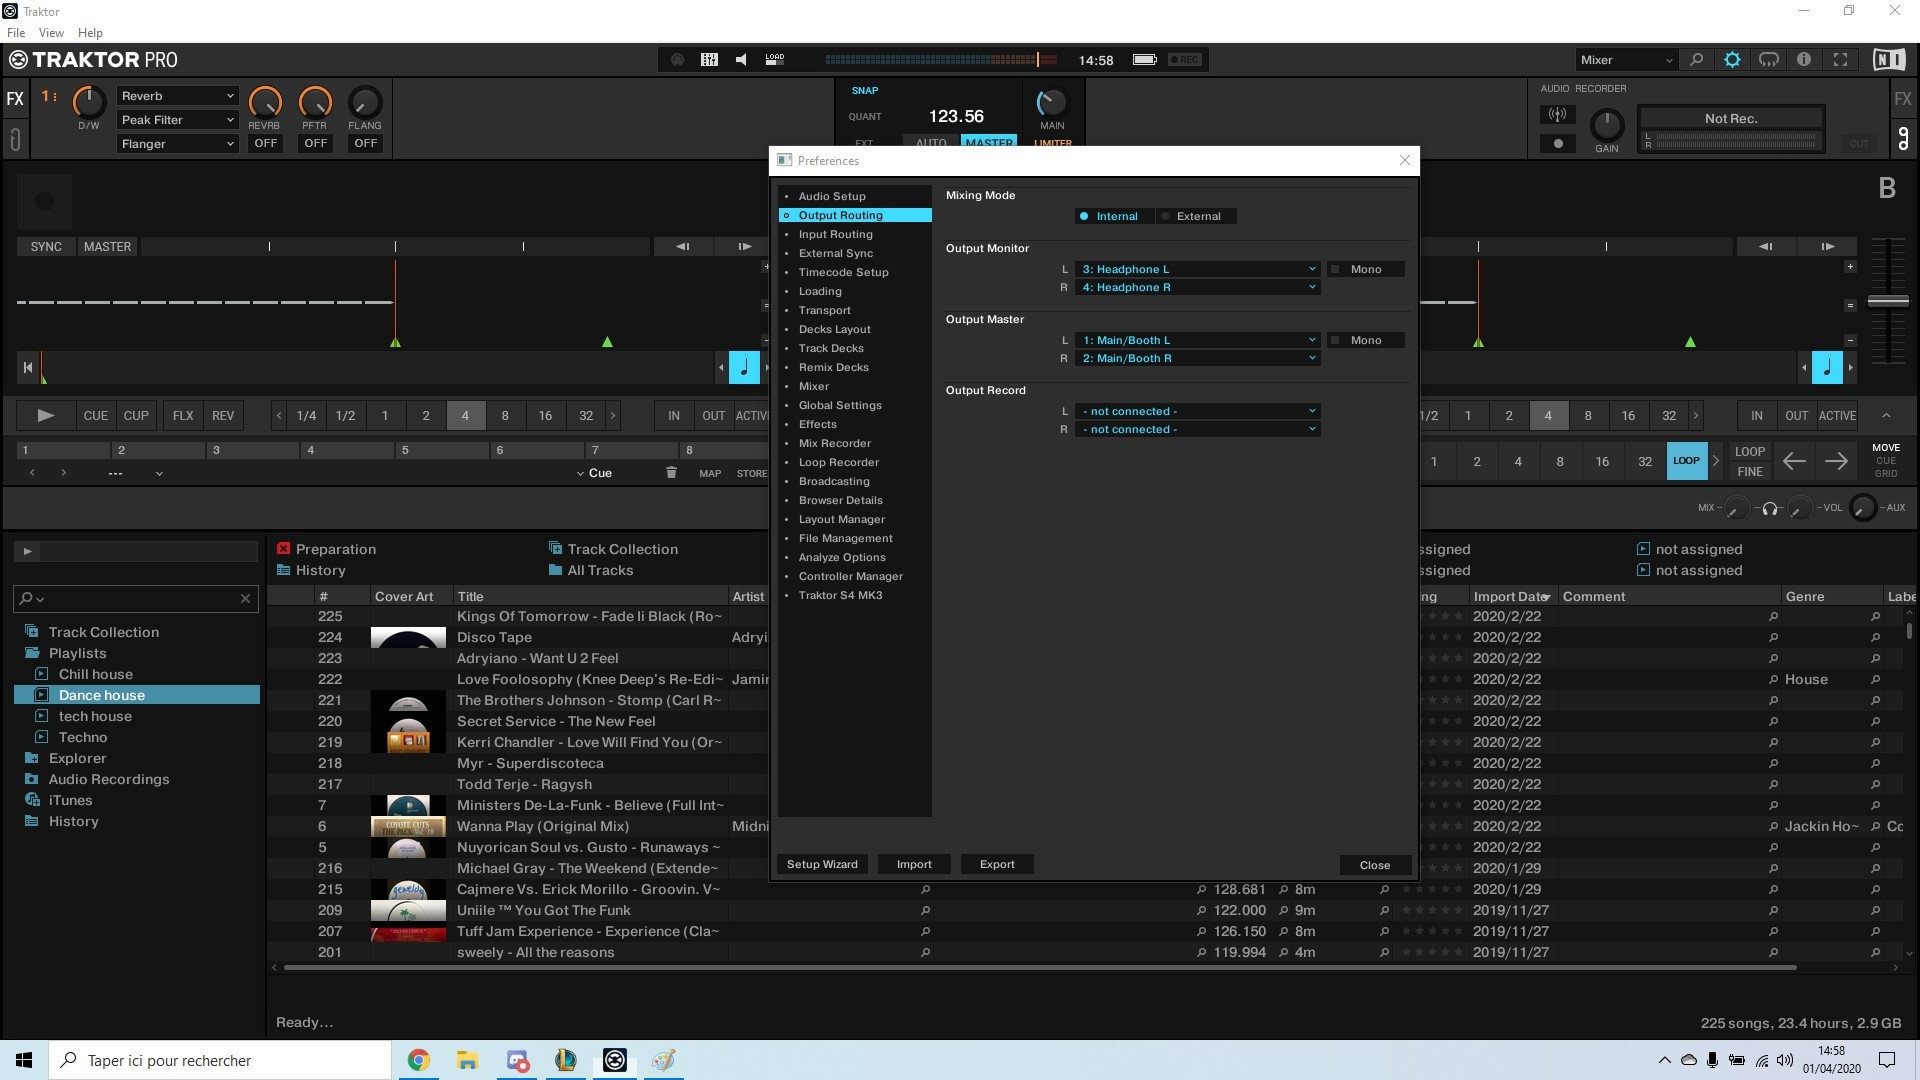1920x1080 pixels.
Task: Click the magnifier search icon in header
Action: [1696, 60]
